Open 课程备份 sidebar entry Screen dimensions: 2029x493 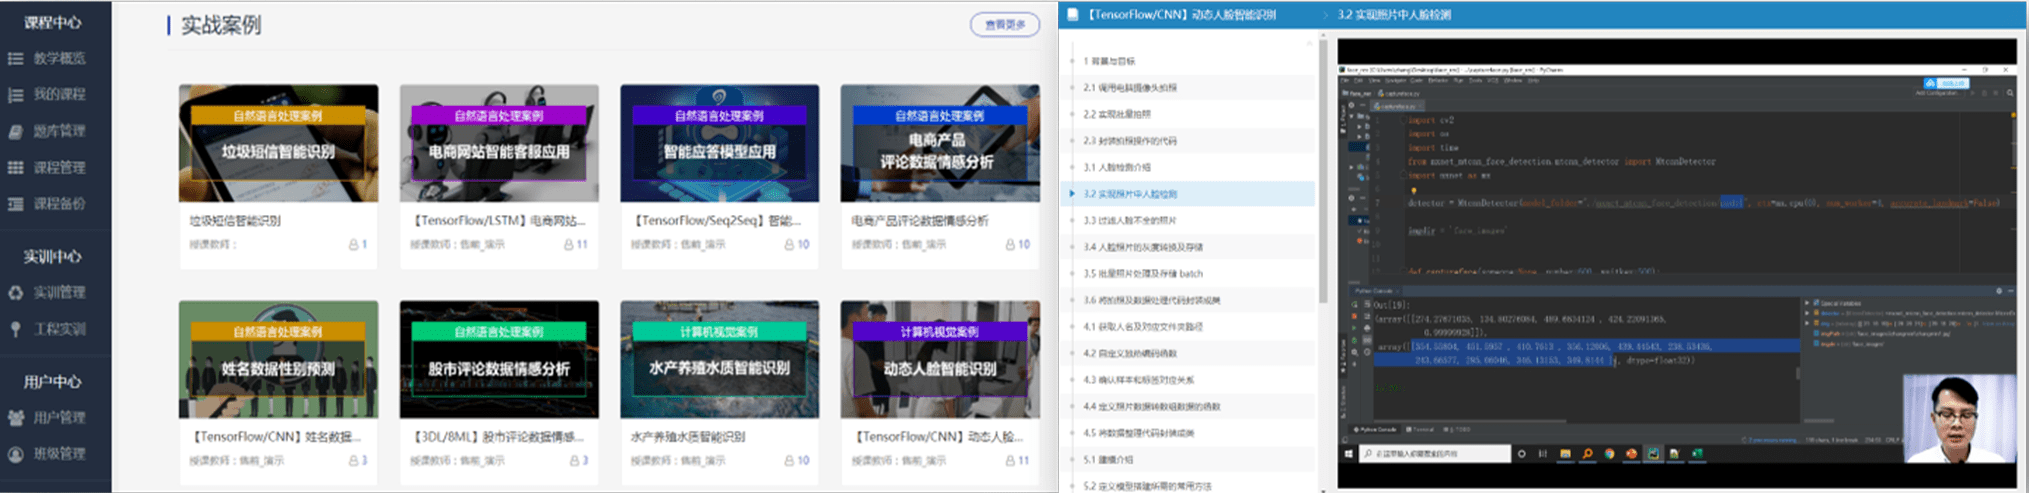[x=58, y=203]
